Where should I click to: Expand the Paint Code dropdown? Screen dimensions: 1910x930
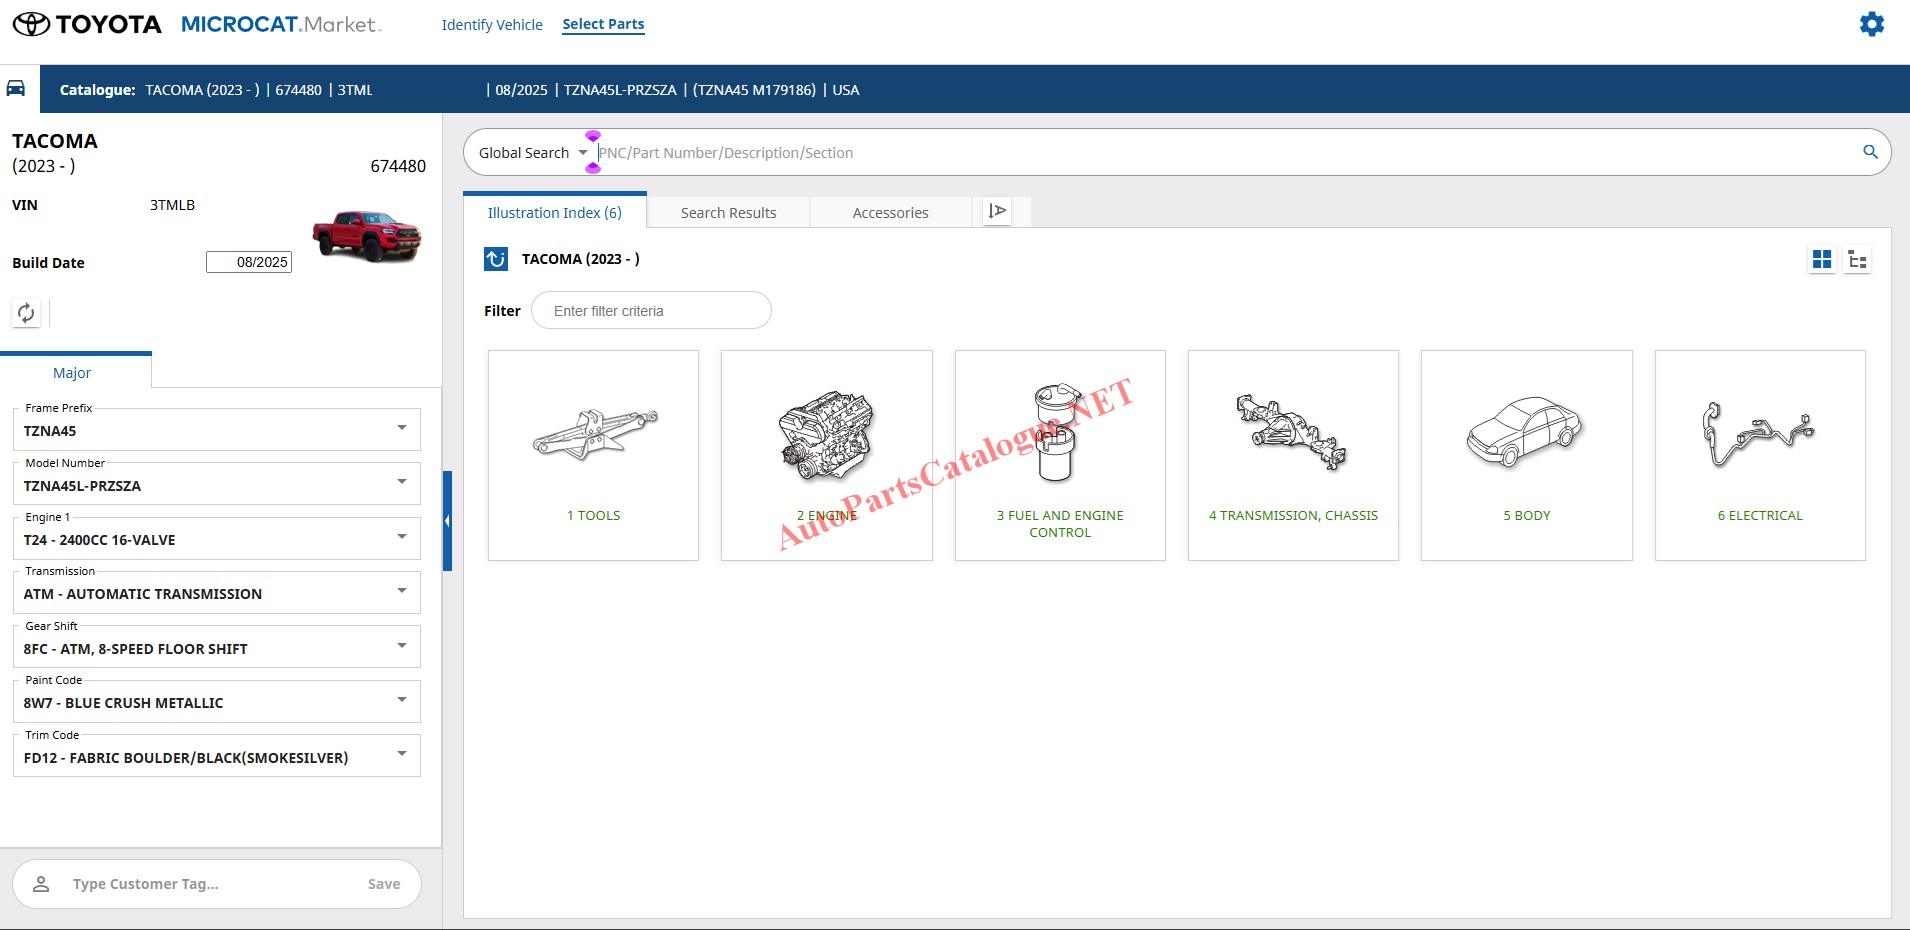pos(401,700)
